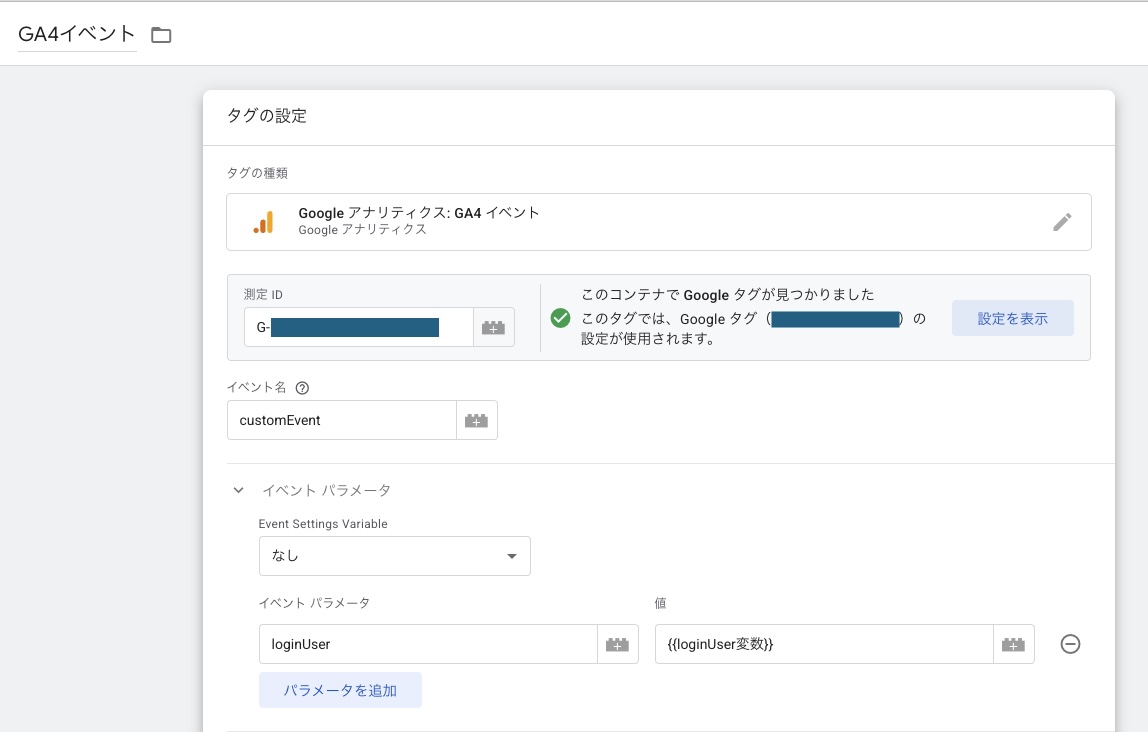Insert a variable into the 測定 ID field
The width and height of the screenshot is (1148, 732).
(493, 327)
